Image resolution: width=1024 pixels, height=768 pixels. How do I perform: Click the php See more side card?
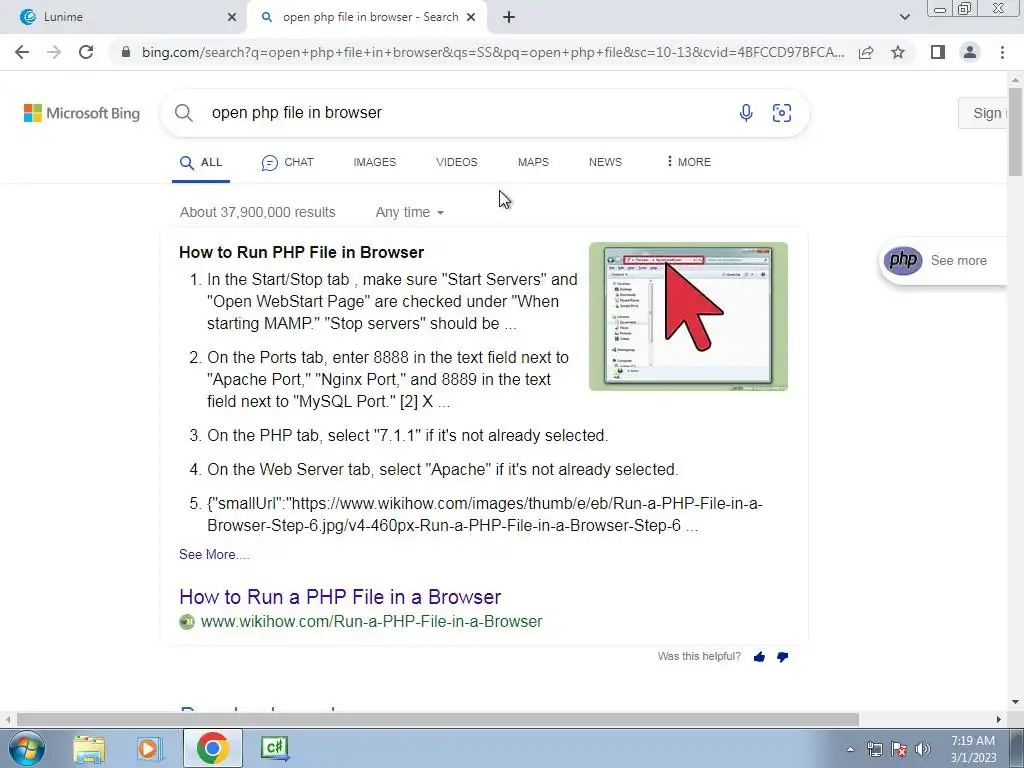[x=944, y=261]
